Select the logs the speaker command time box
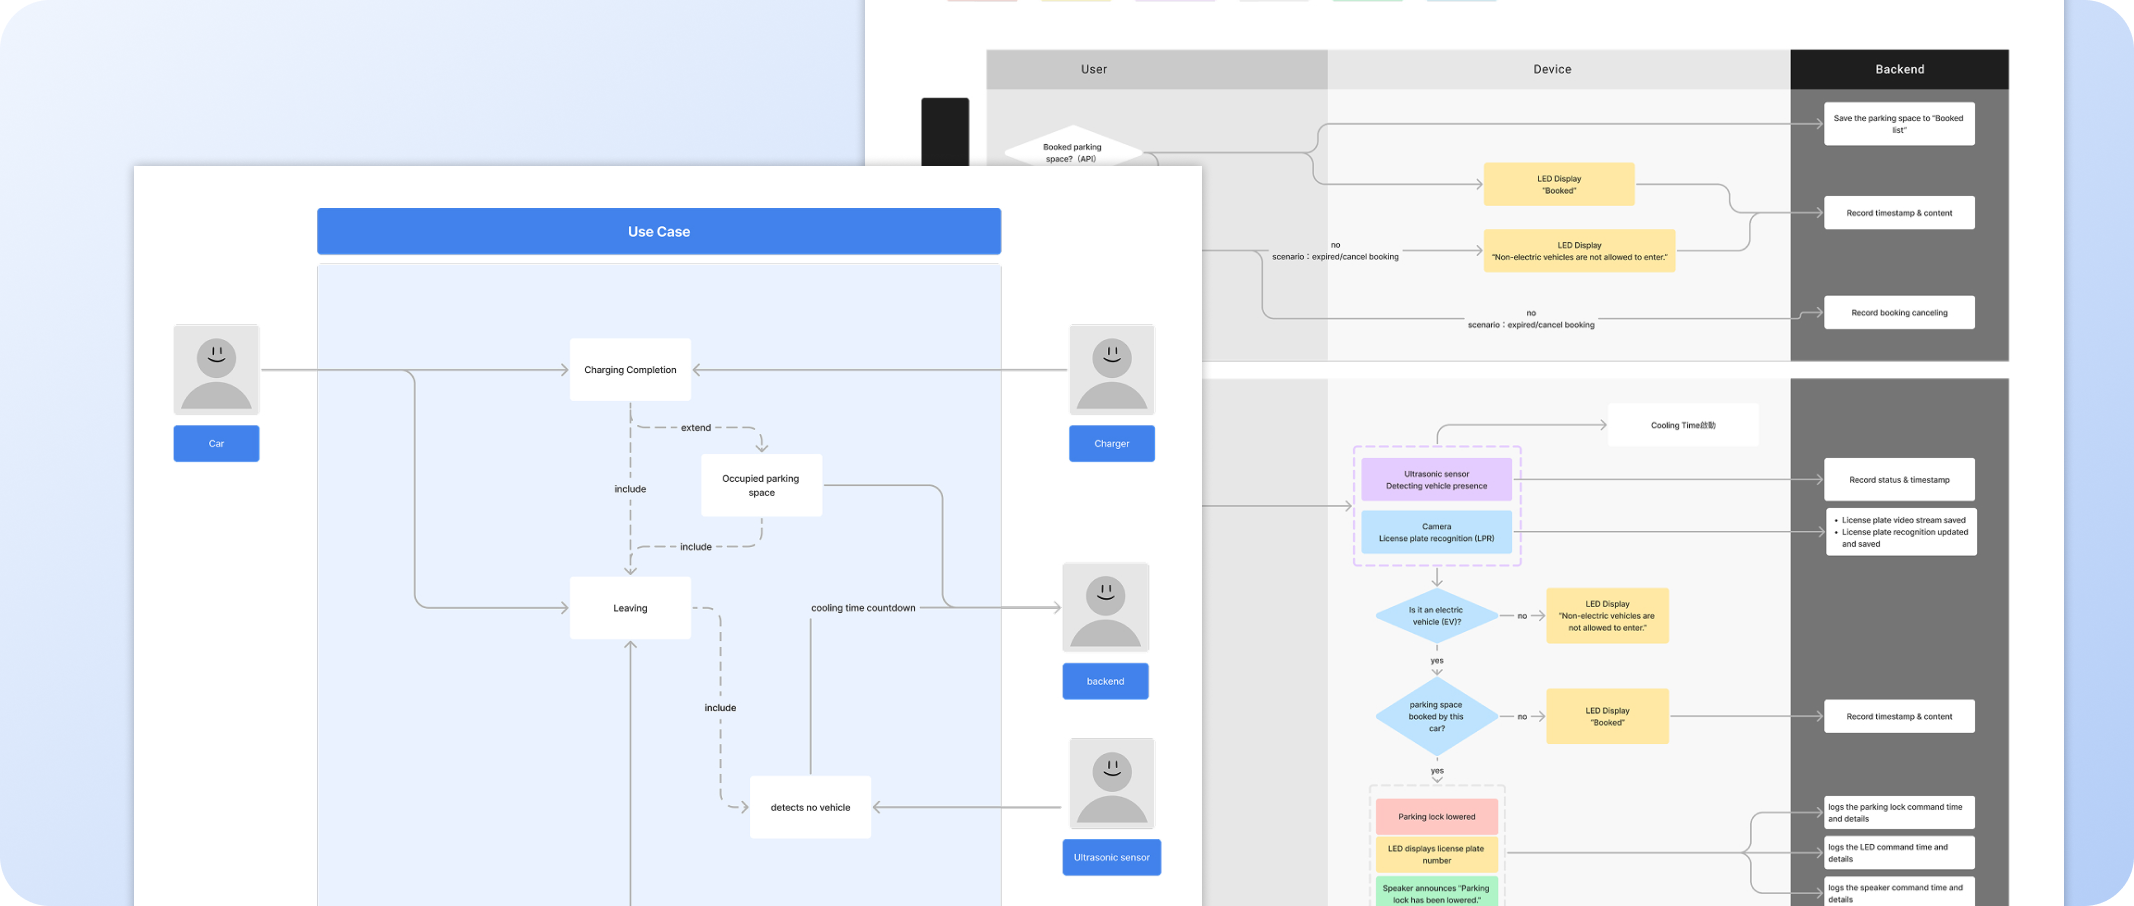 (1899, 892)
